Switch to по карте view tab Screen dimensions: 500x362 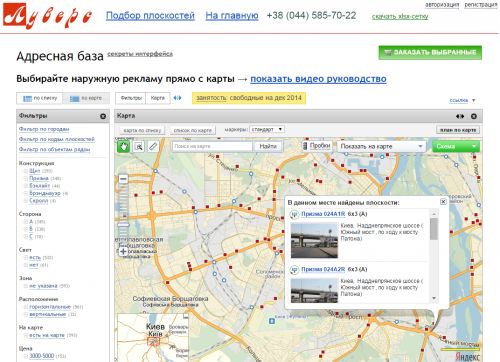[86, 98]
